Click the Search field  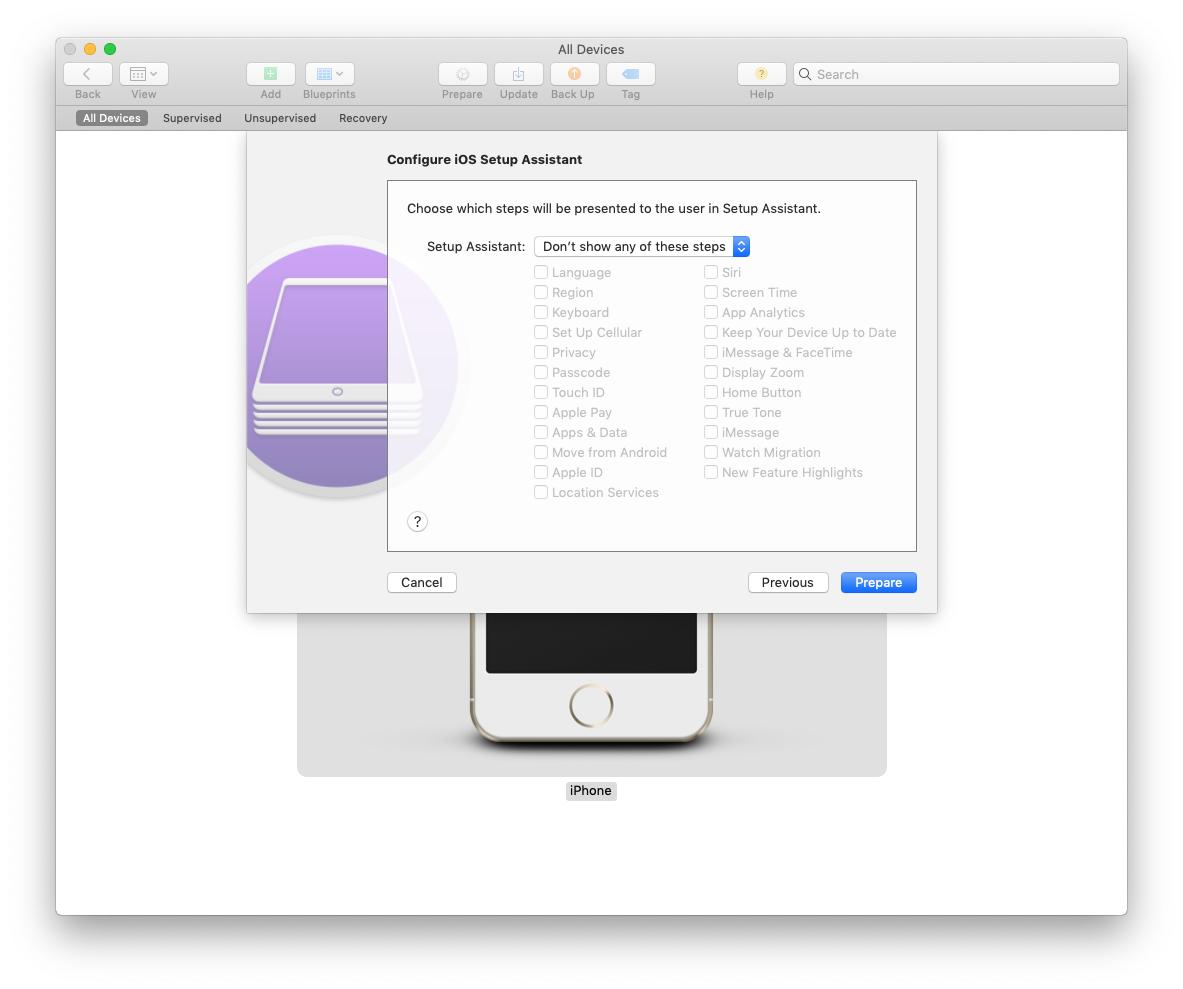(x=956, y=74)
